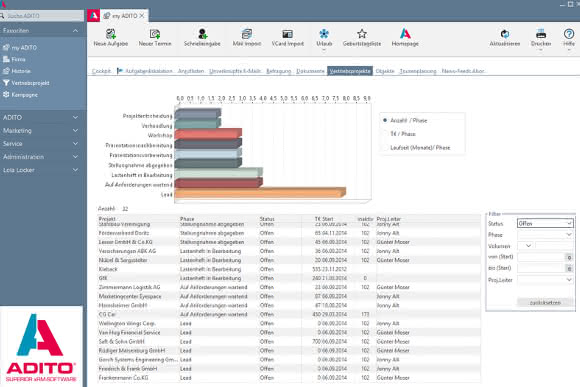Select the Marketingcenter Eyespace project row
The height and width of the screenshot is (387, 580).
[x=289, y=296]
